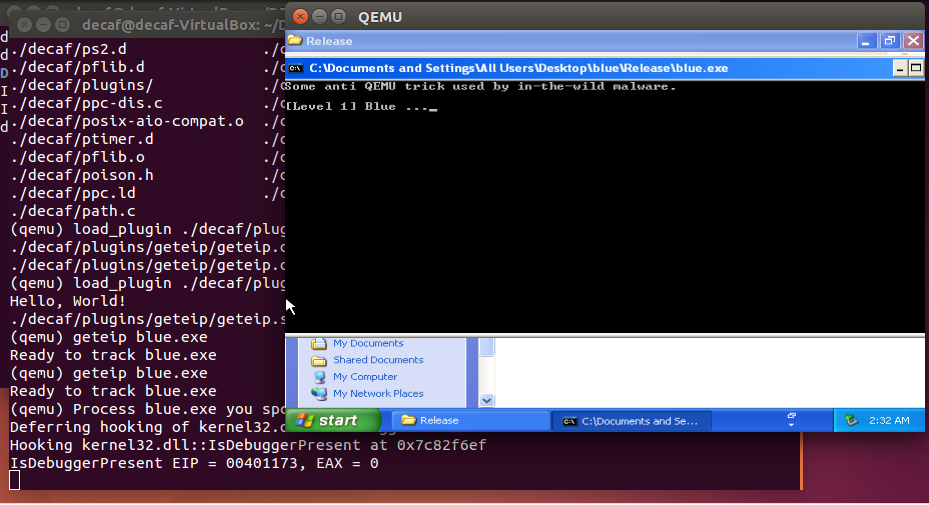Click the My Computer icon
The height and width of the screenshot is (505, 929).
coord(319,377)
